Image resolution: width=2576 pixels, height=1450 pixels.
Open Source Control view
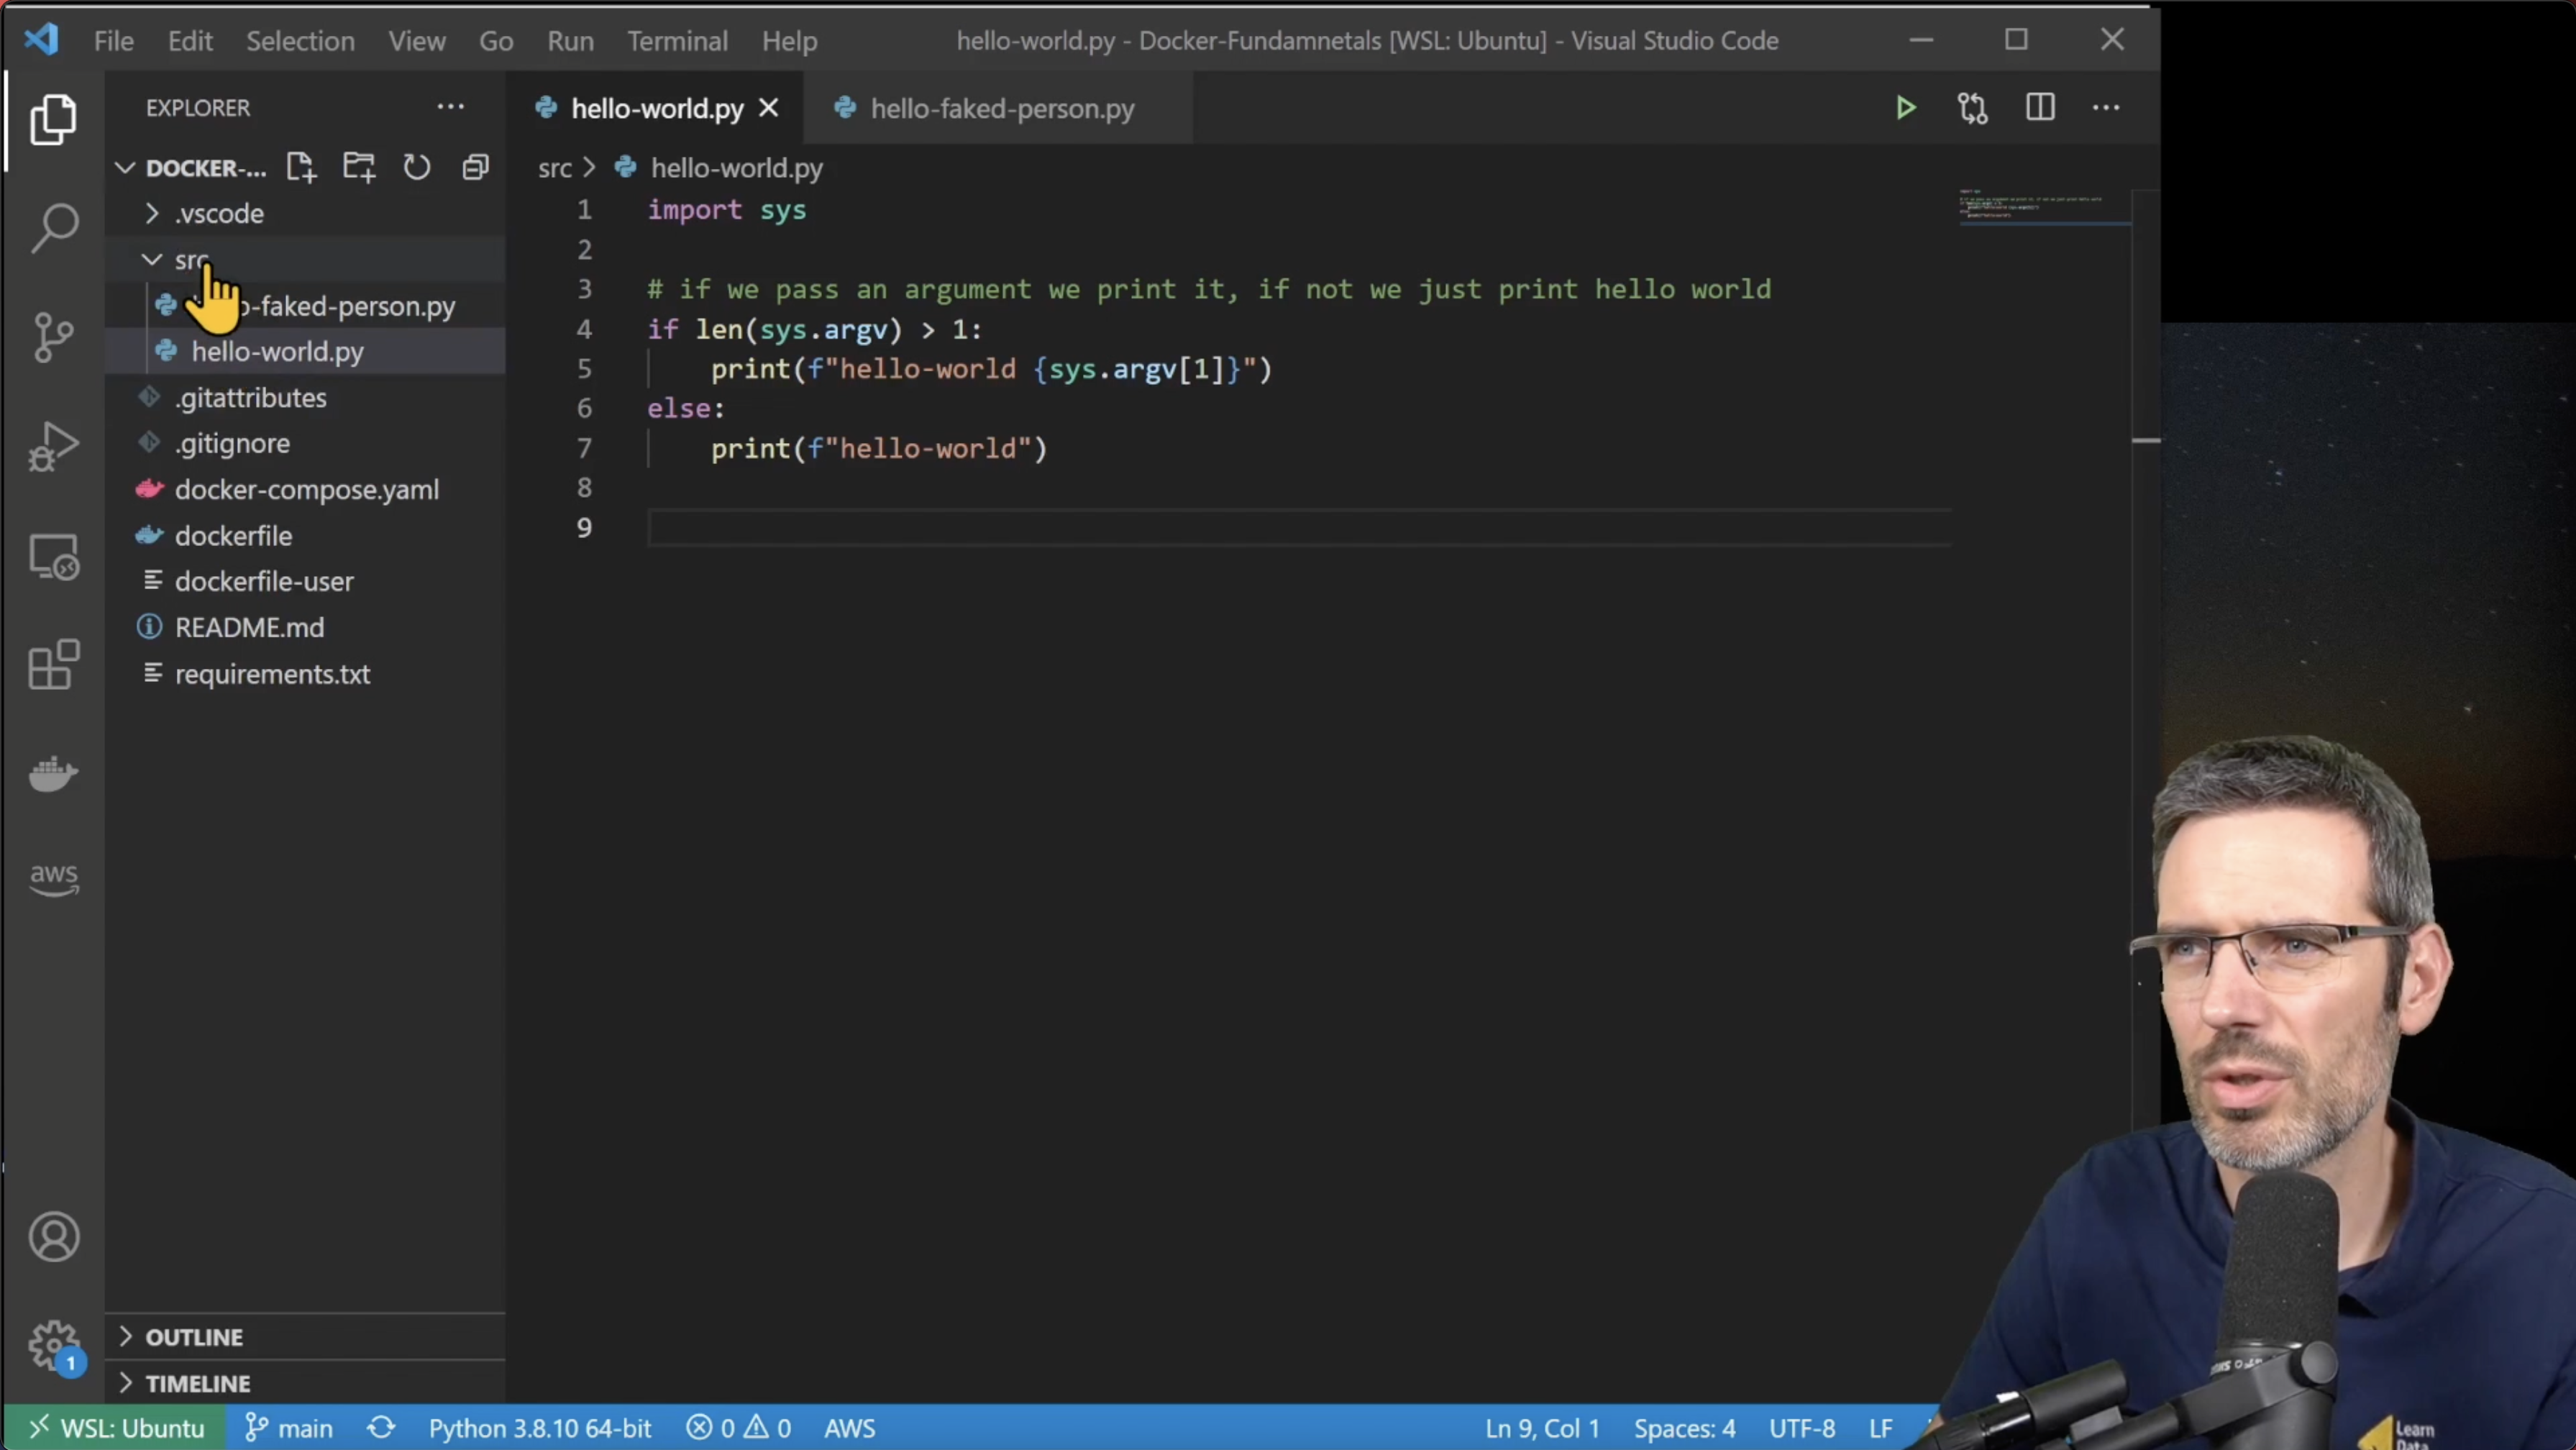point(53,337)
